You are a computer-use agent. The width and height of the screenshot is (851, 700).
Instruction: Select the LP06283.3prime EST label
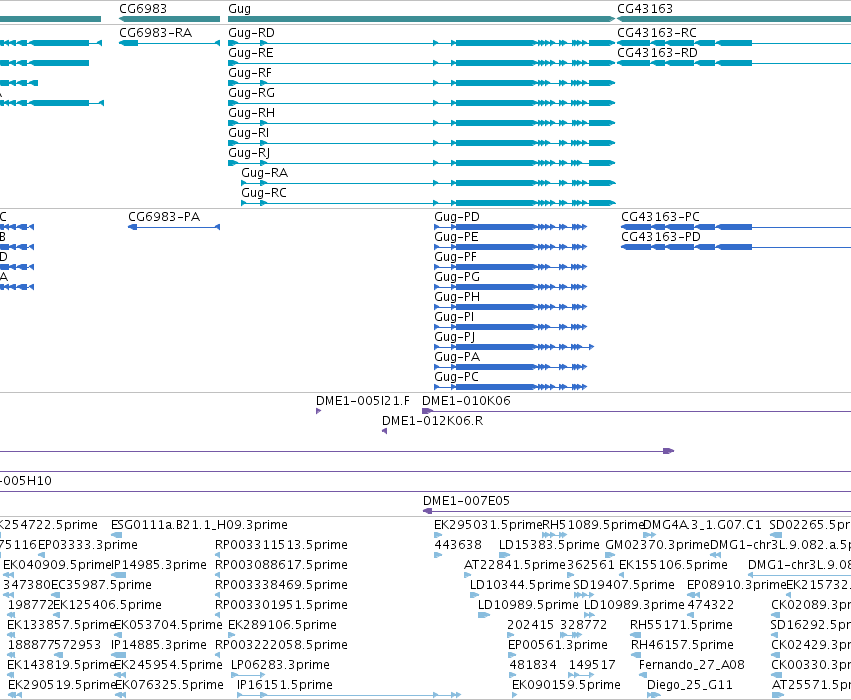point(280,665)
